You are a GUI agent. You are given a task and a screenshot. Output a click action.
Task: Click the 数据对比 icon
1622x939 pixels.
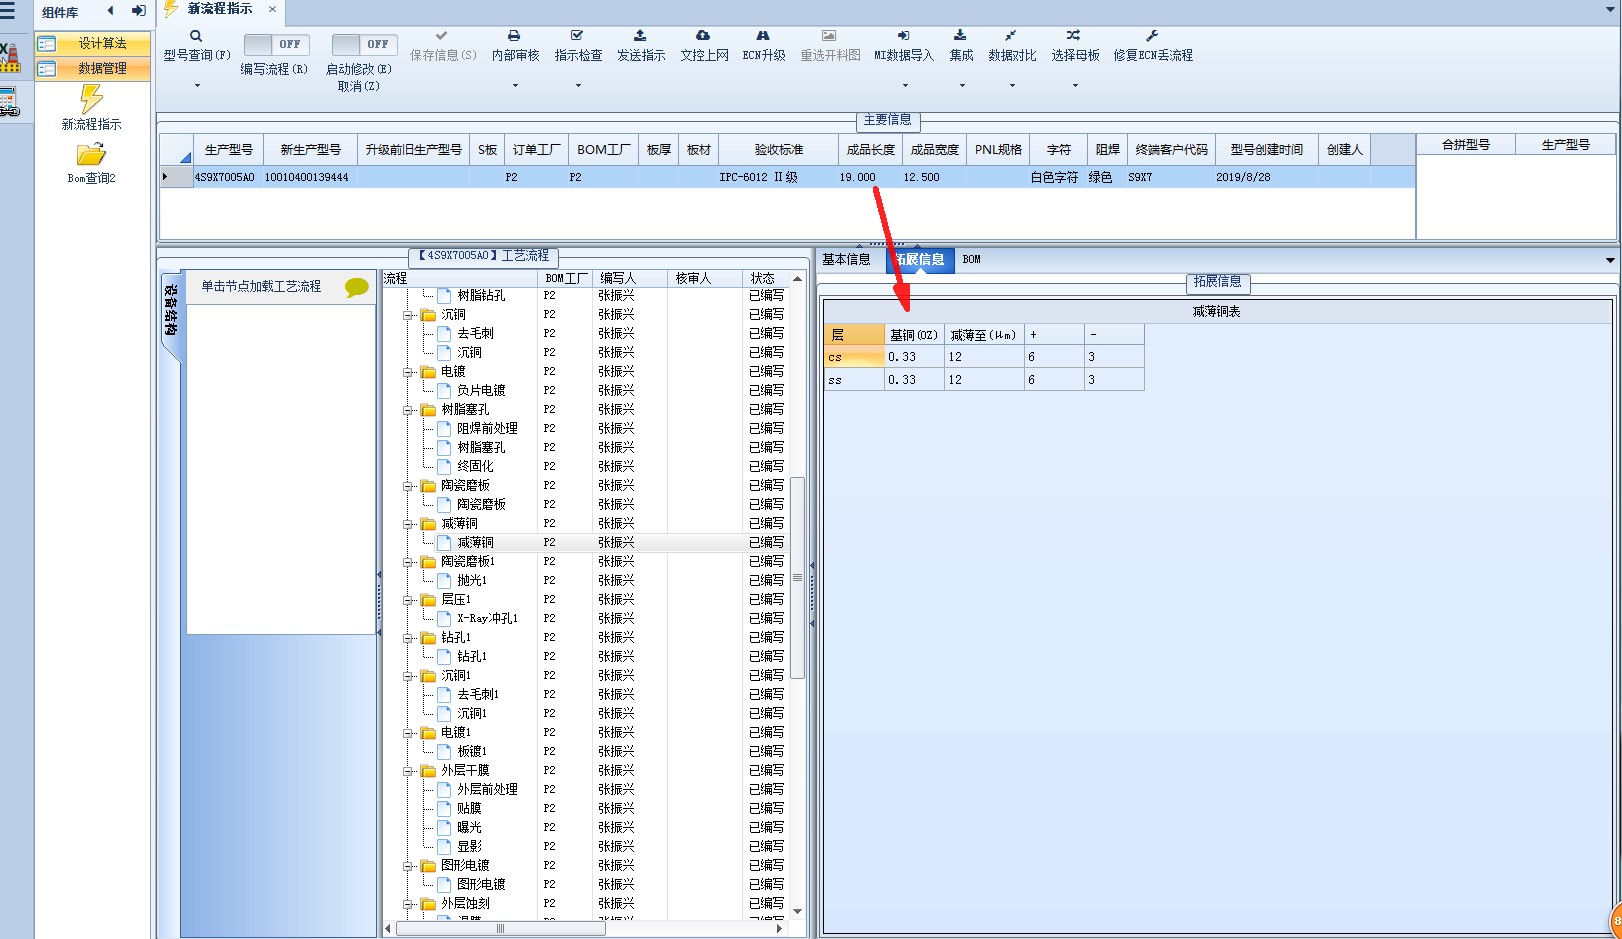1011,36
